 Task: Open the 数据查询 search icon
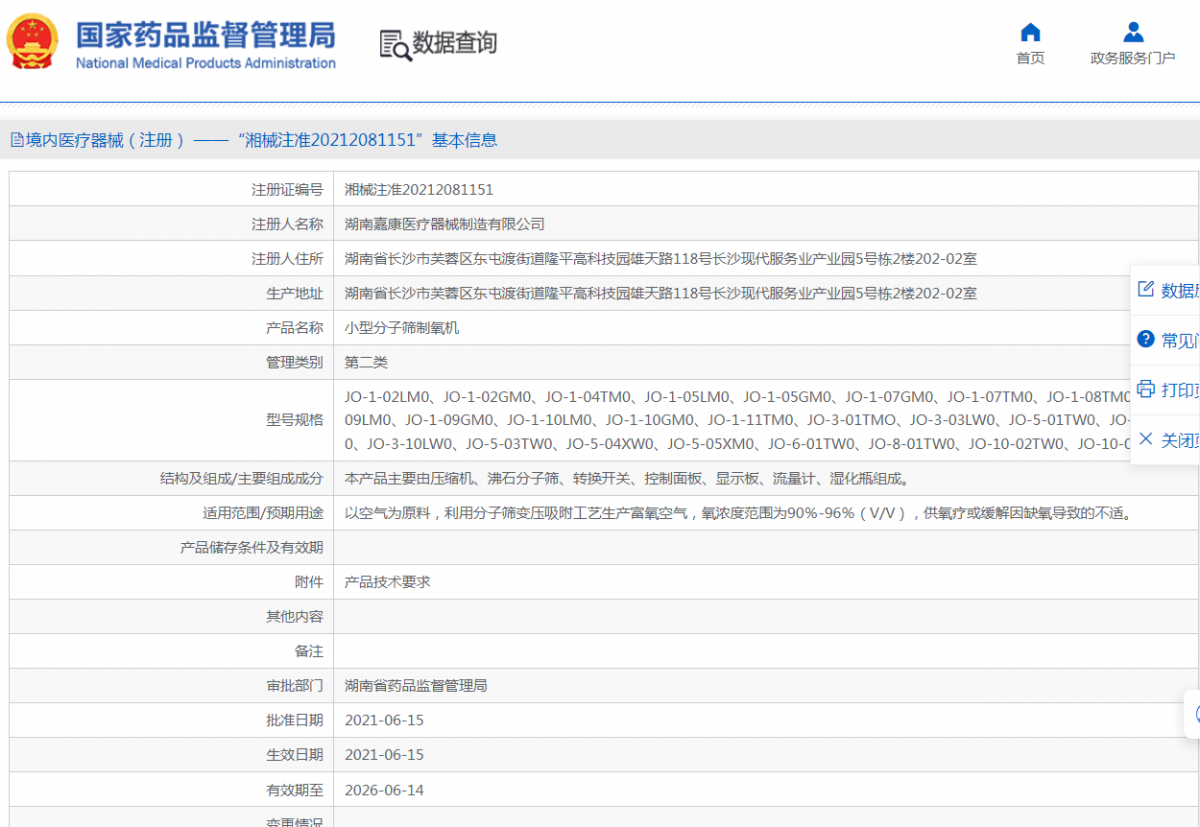395,45
